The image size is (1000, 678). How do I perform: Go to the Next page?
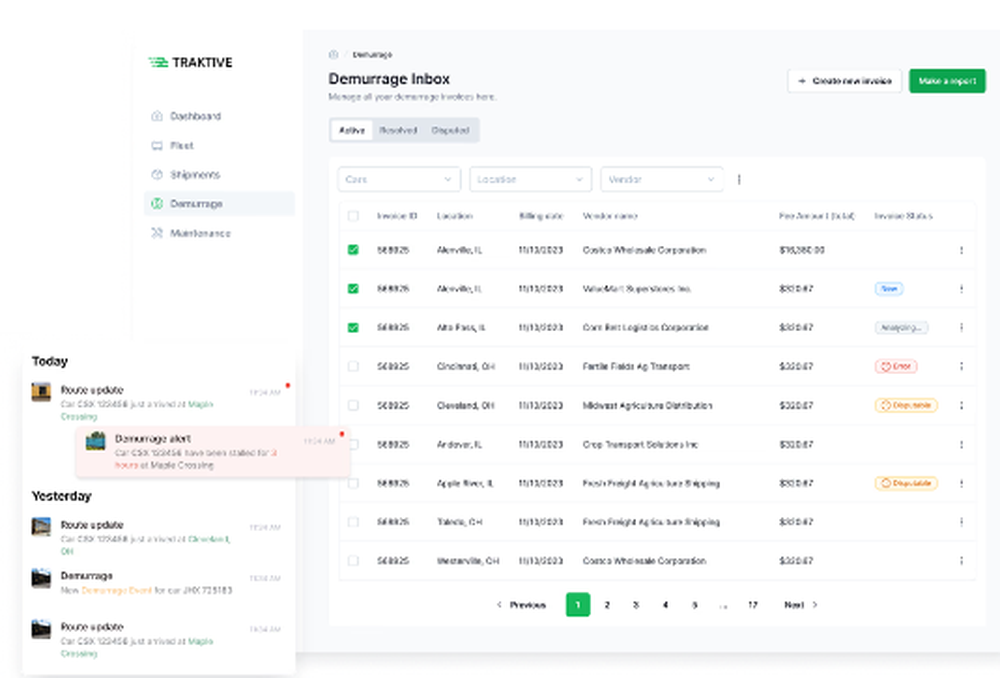(x=800, y=605)
